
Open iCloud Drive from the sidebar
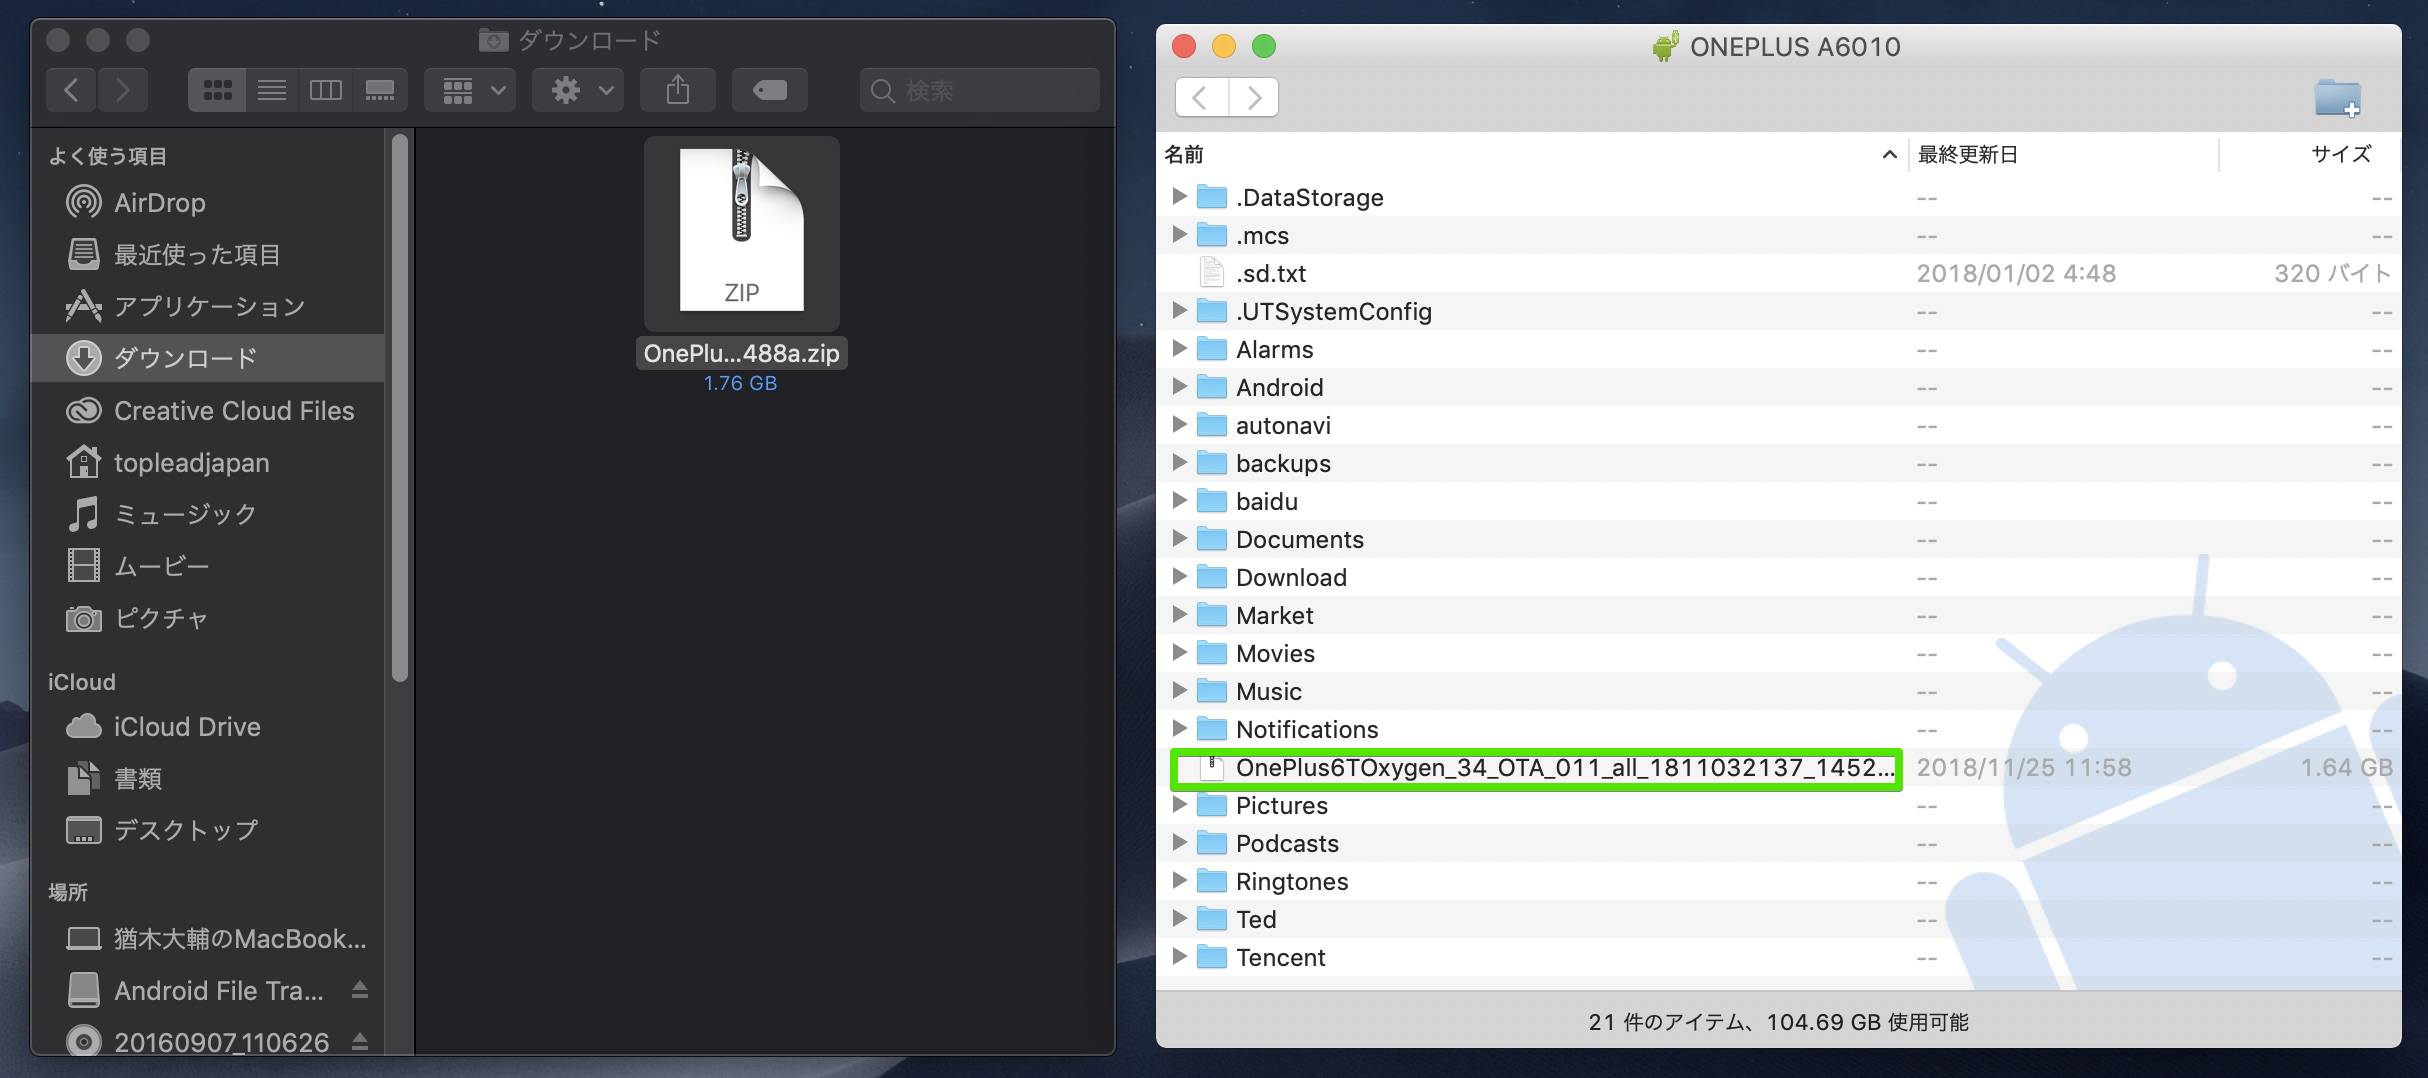coord(187,727)
